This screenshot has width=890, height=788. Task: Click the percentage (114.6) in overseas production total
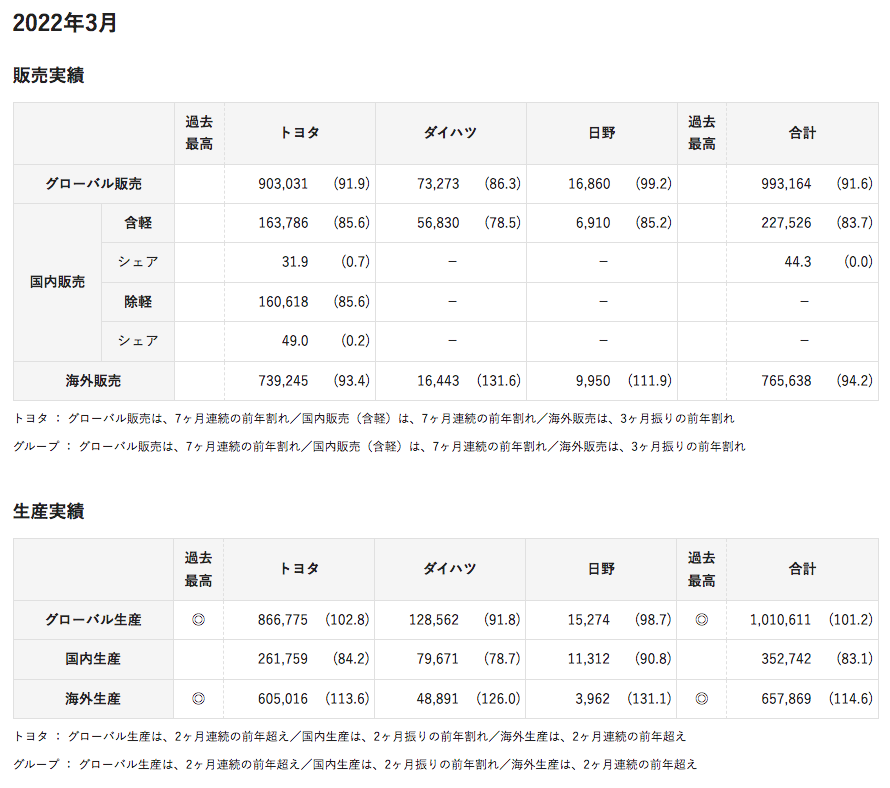pos(850,699)
